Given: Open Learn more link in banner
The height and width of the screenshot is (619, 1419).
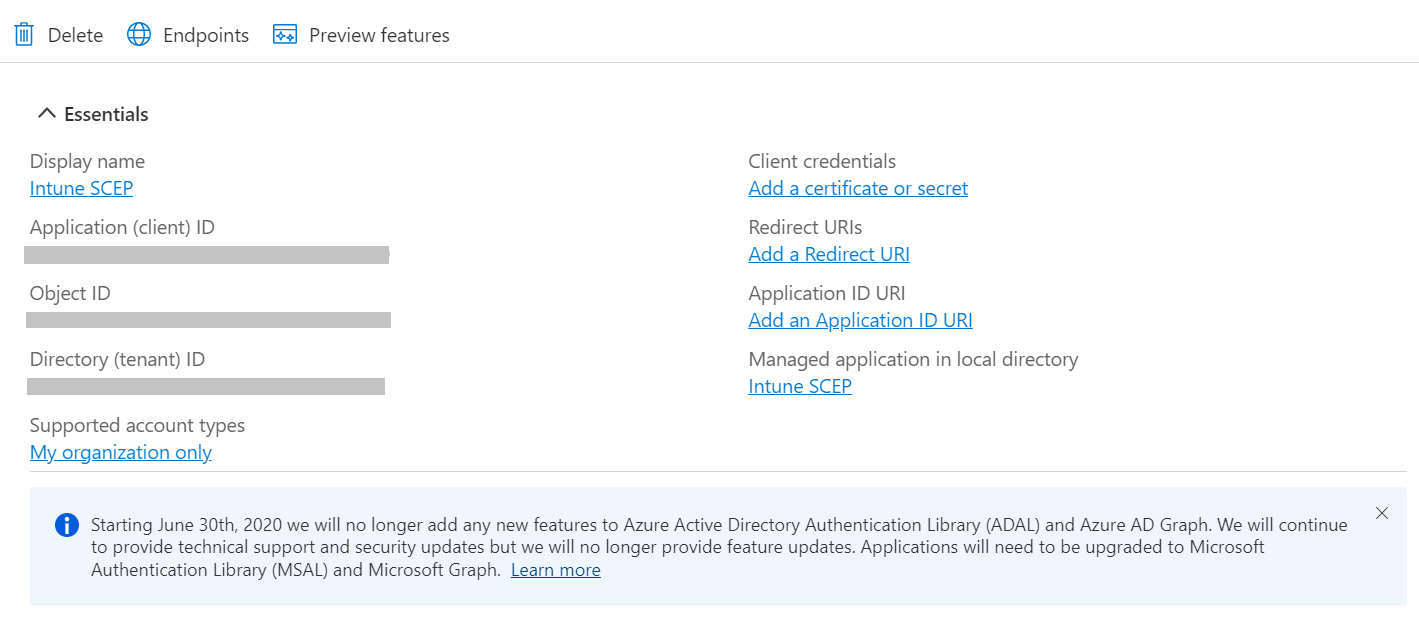Looking at the screenshot, I should click(556, 570).
